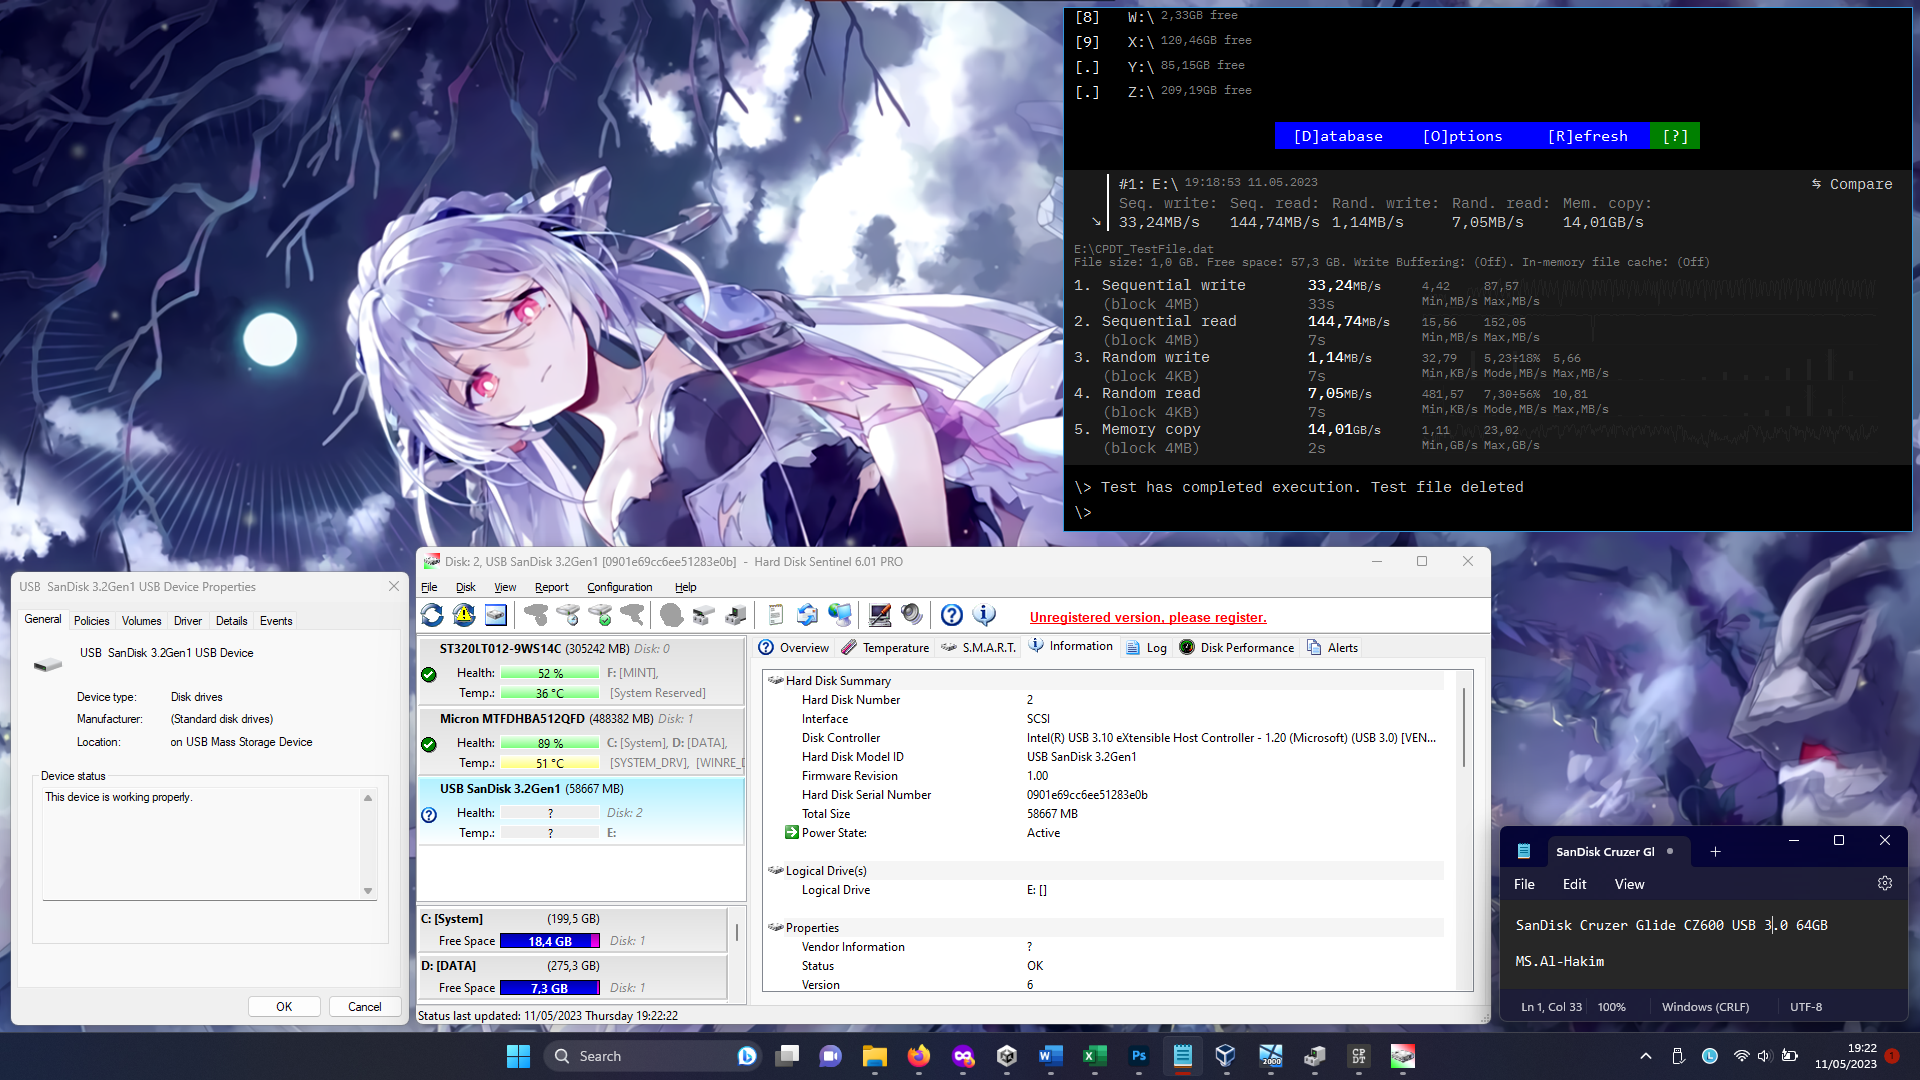Image resolution: width=1920 pixels, height=1080 pixels.
Task: Switch to the Temperature tab
Action: click(885, 648)
